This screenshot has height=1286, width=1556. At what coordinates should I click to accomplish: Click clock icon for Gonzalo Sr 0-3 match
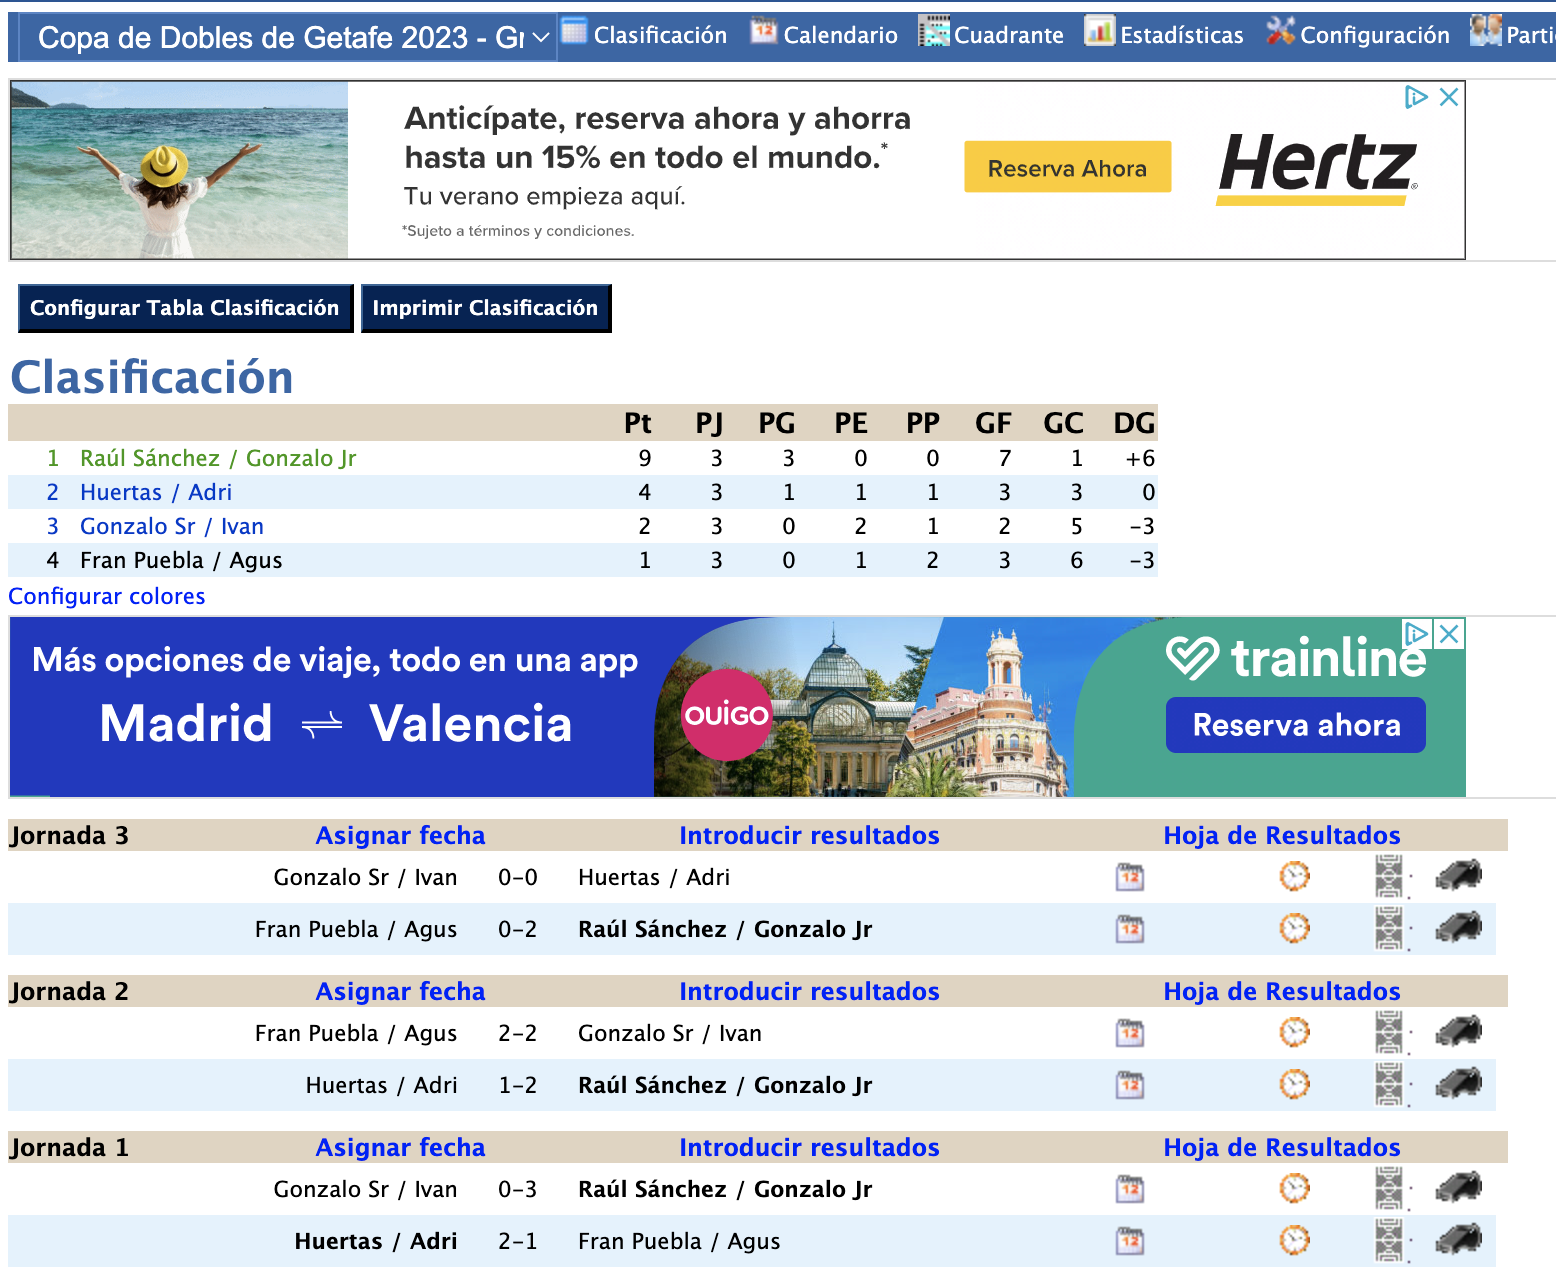tap(1294, 1189)
